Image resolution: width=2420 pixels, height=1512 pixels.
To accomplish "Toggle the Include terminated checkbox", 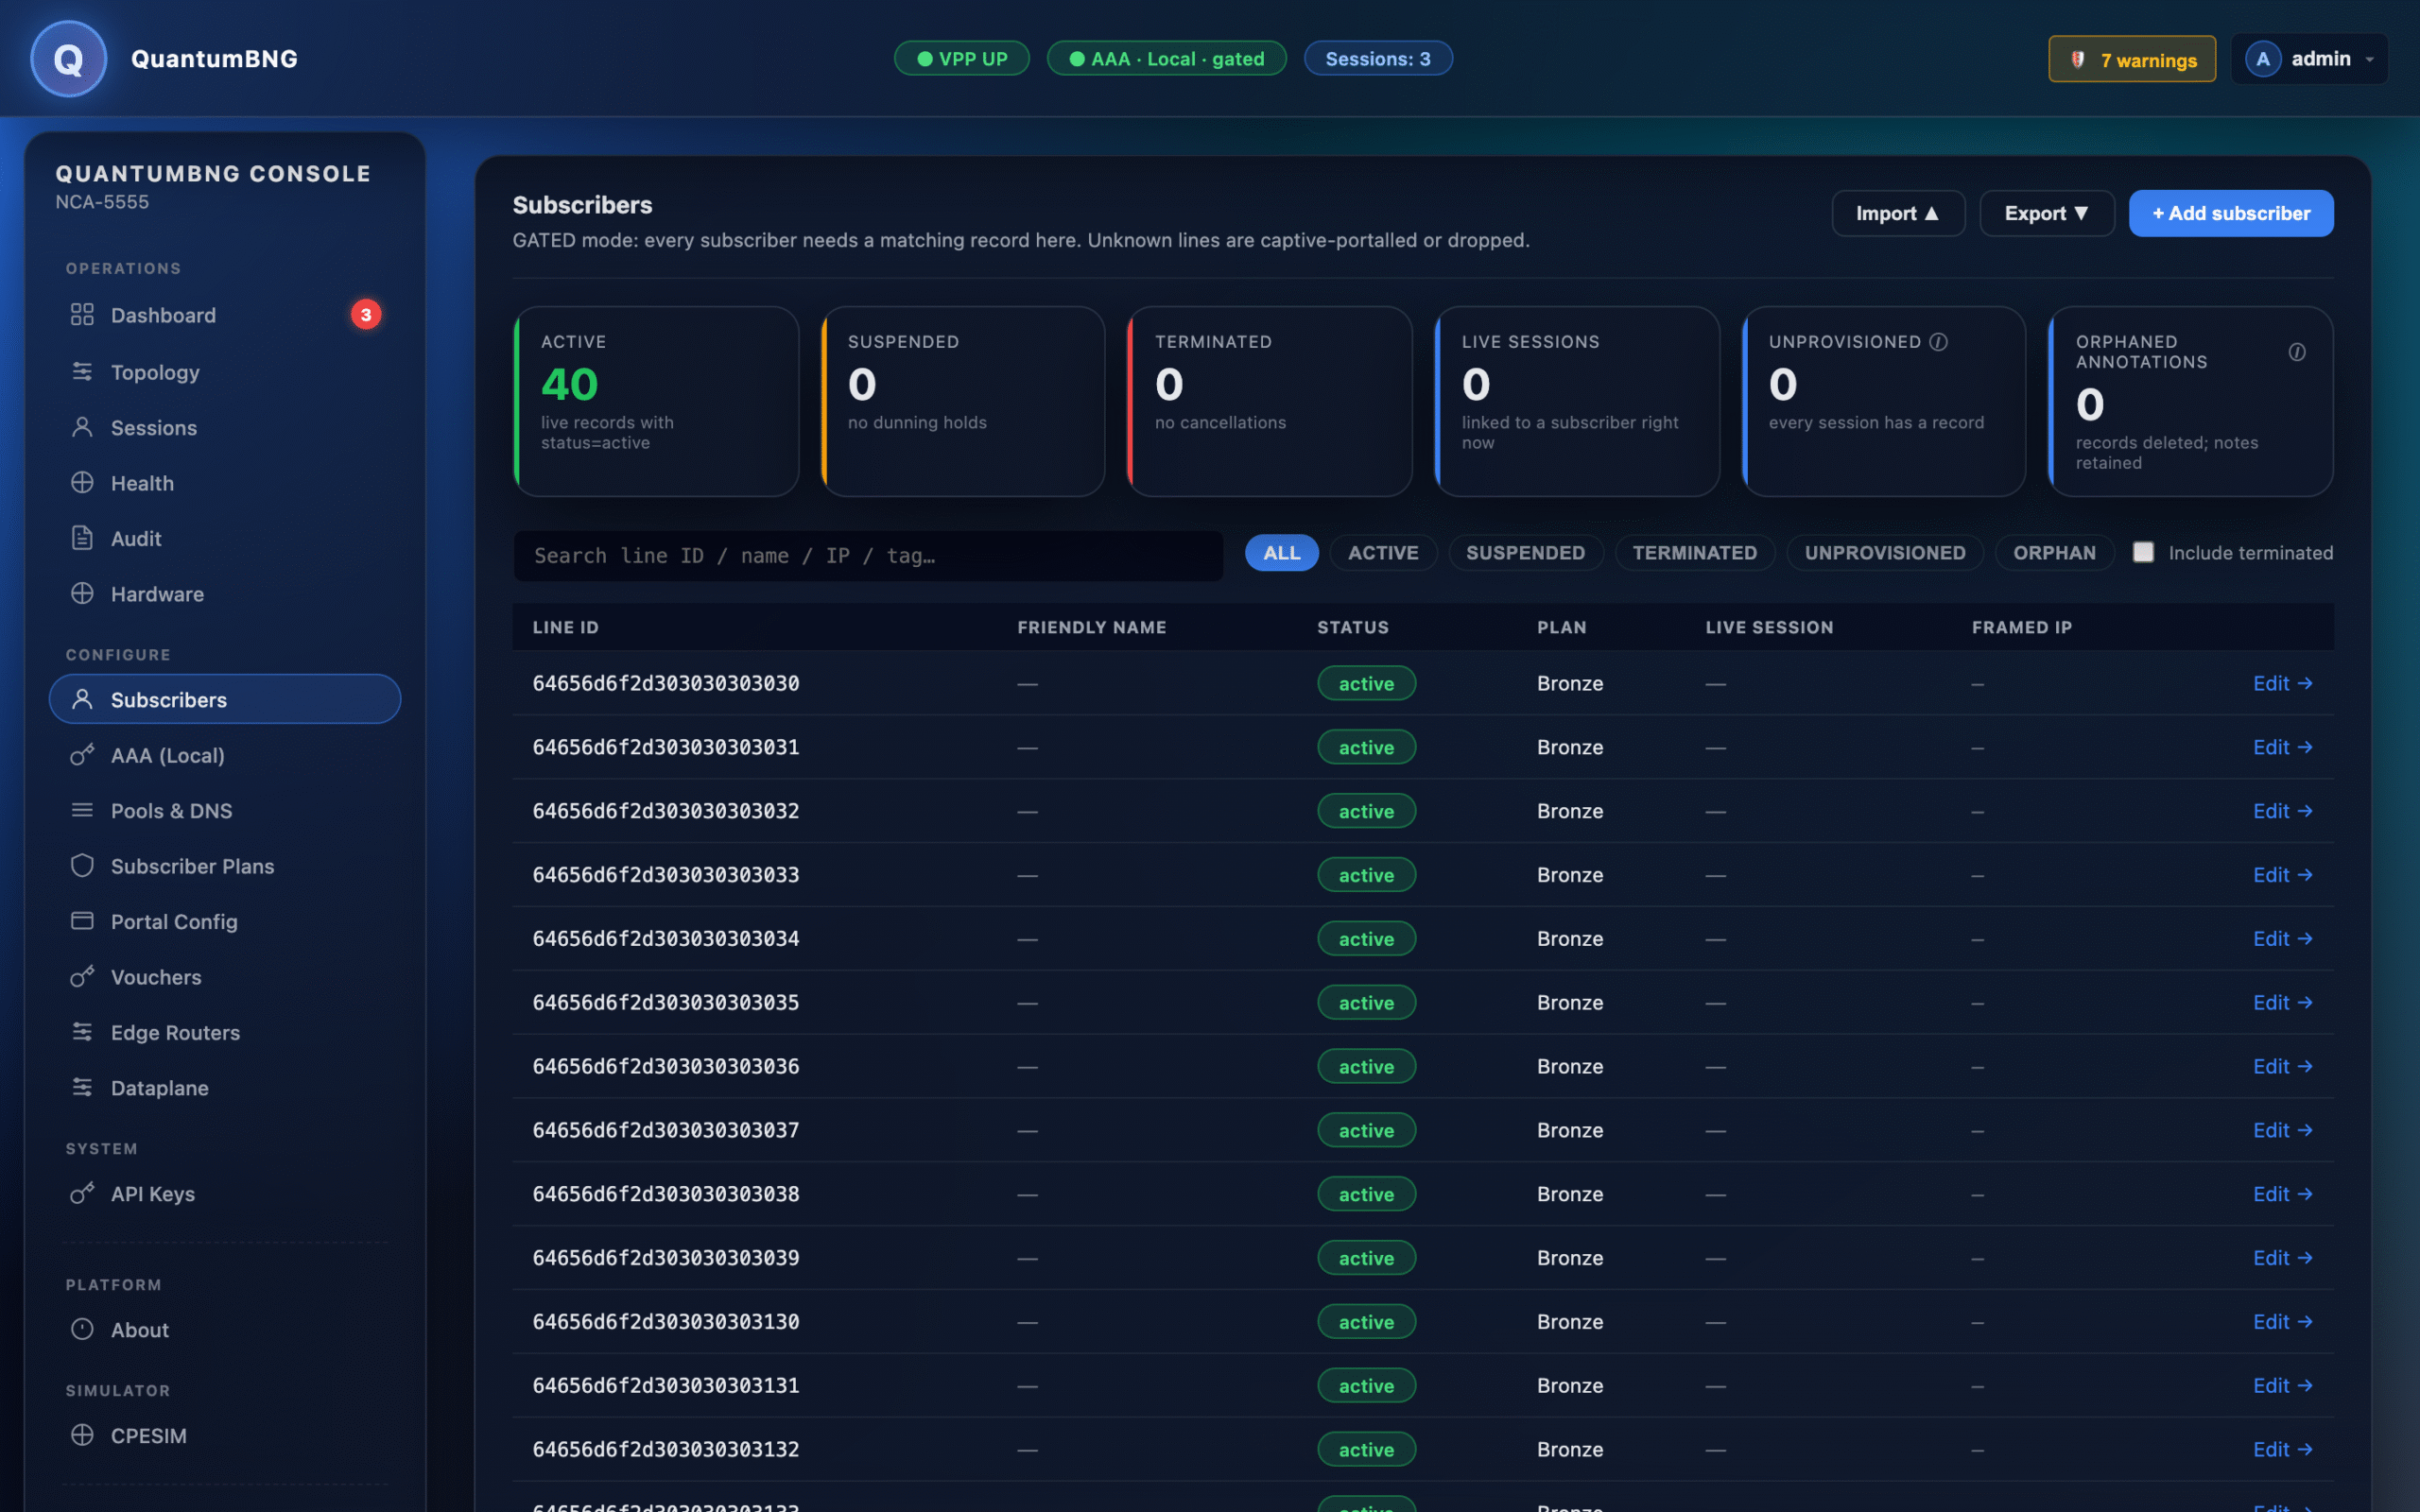I will (2143, 552).
